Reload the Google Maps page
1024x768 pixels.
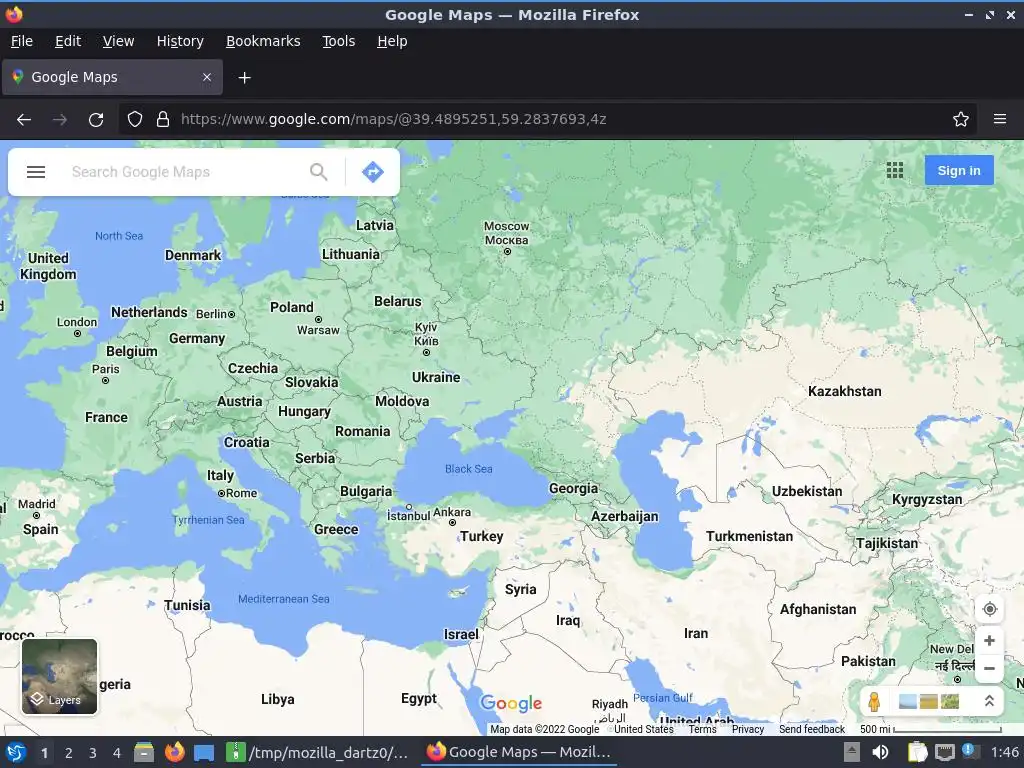point(96,120)
